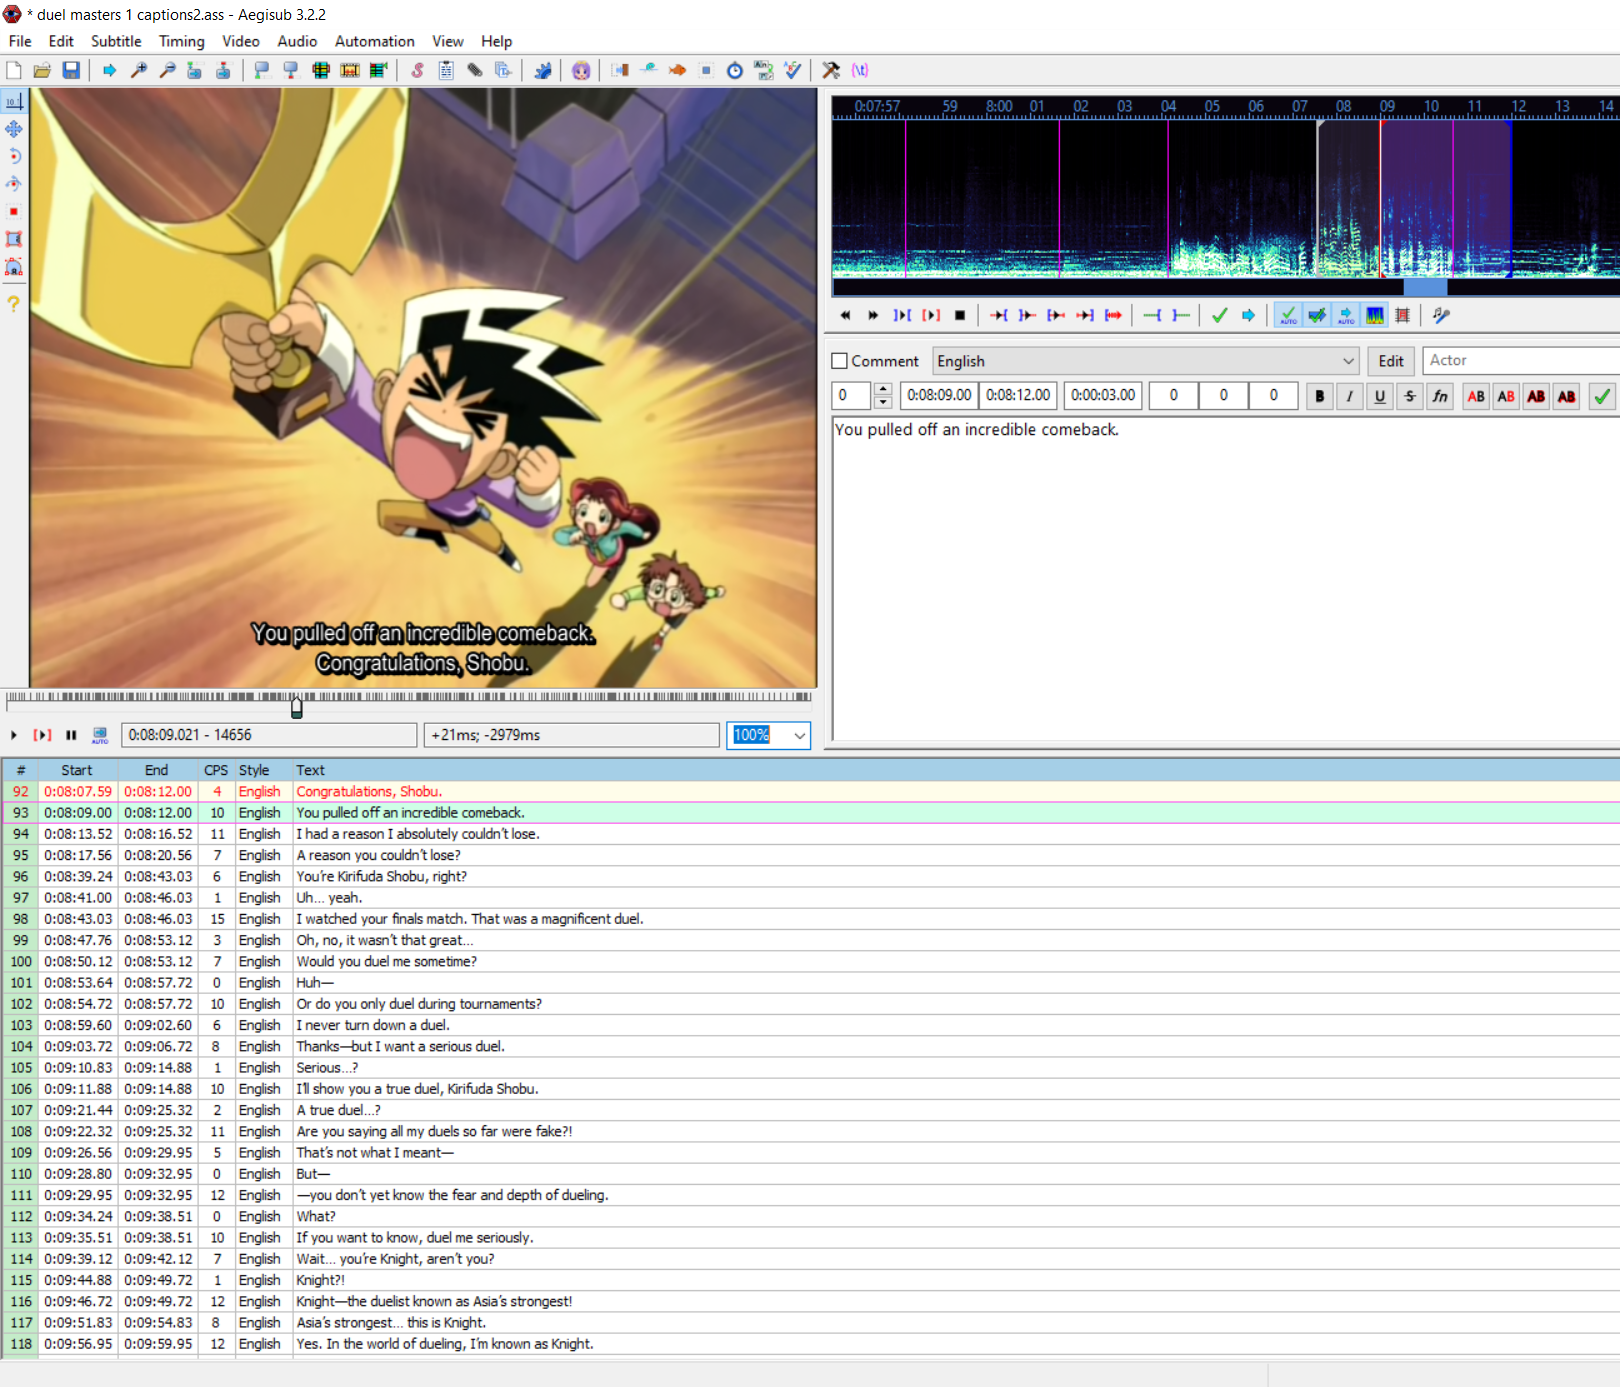Click the Edit style button
Screen dimensions: 1620x1387
1390,361
